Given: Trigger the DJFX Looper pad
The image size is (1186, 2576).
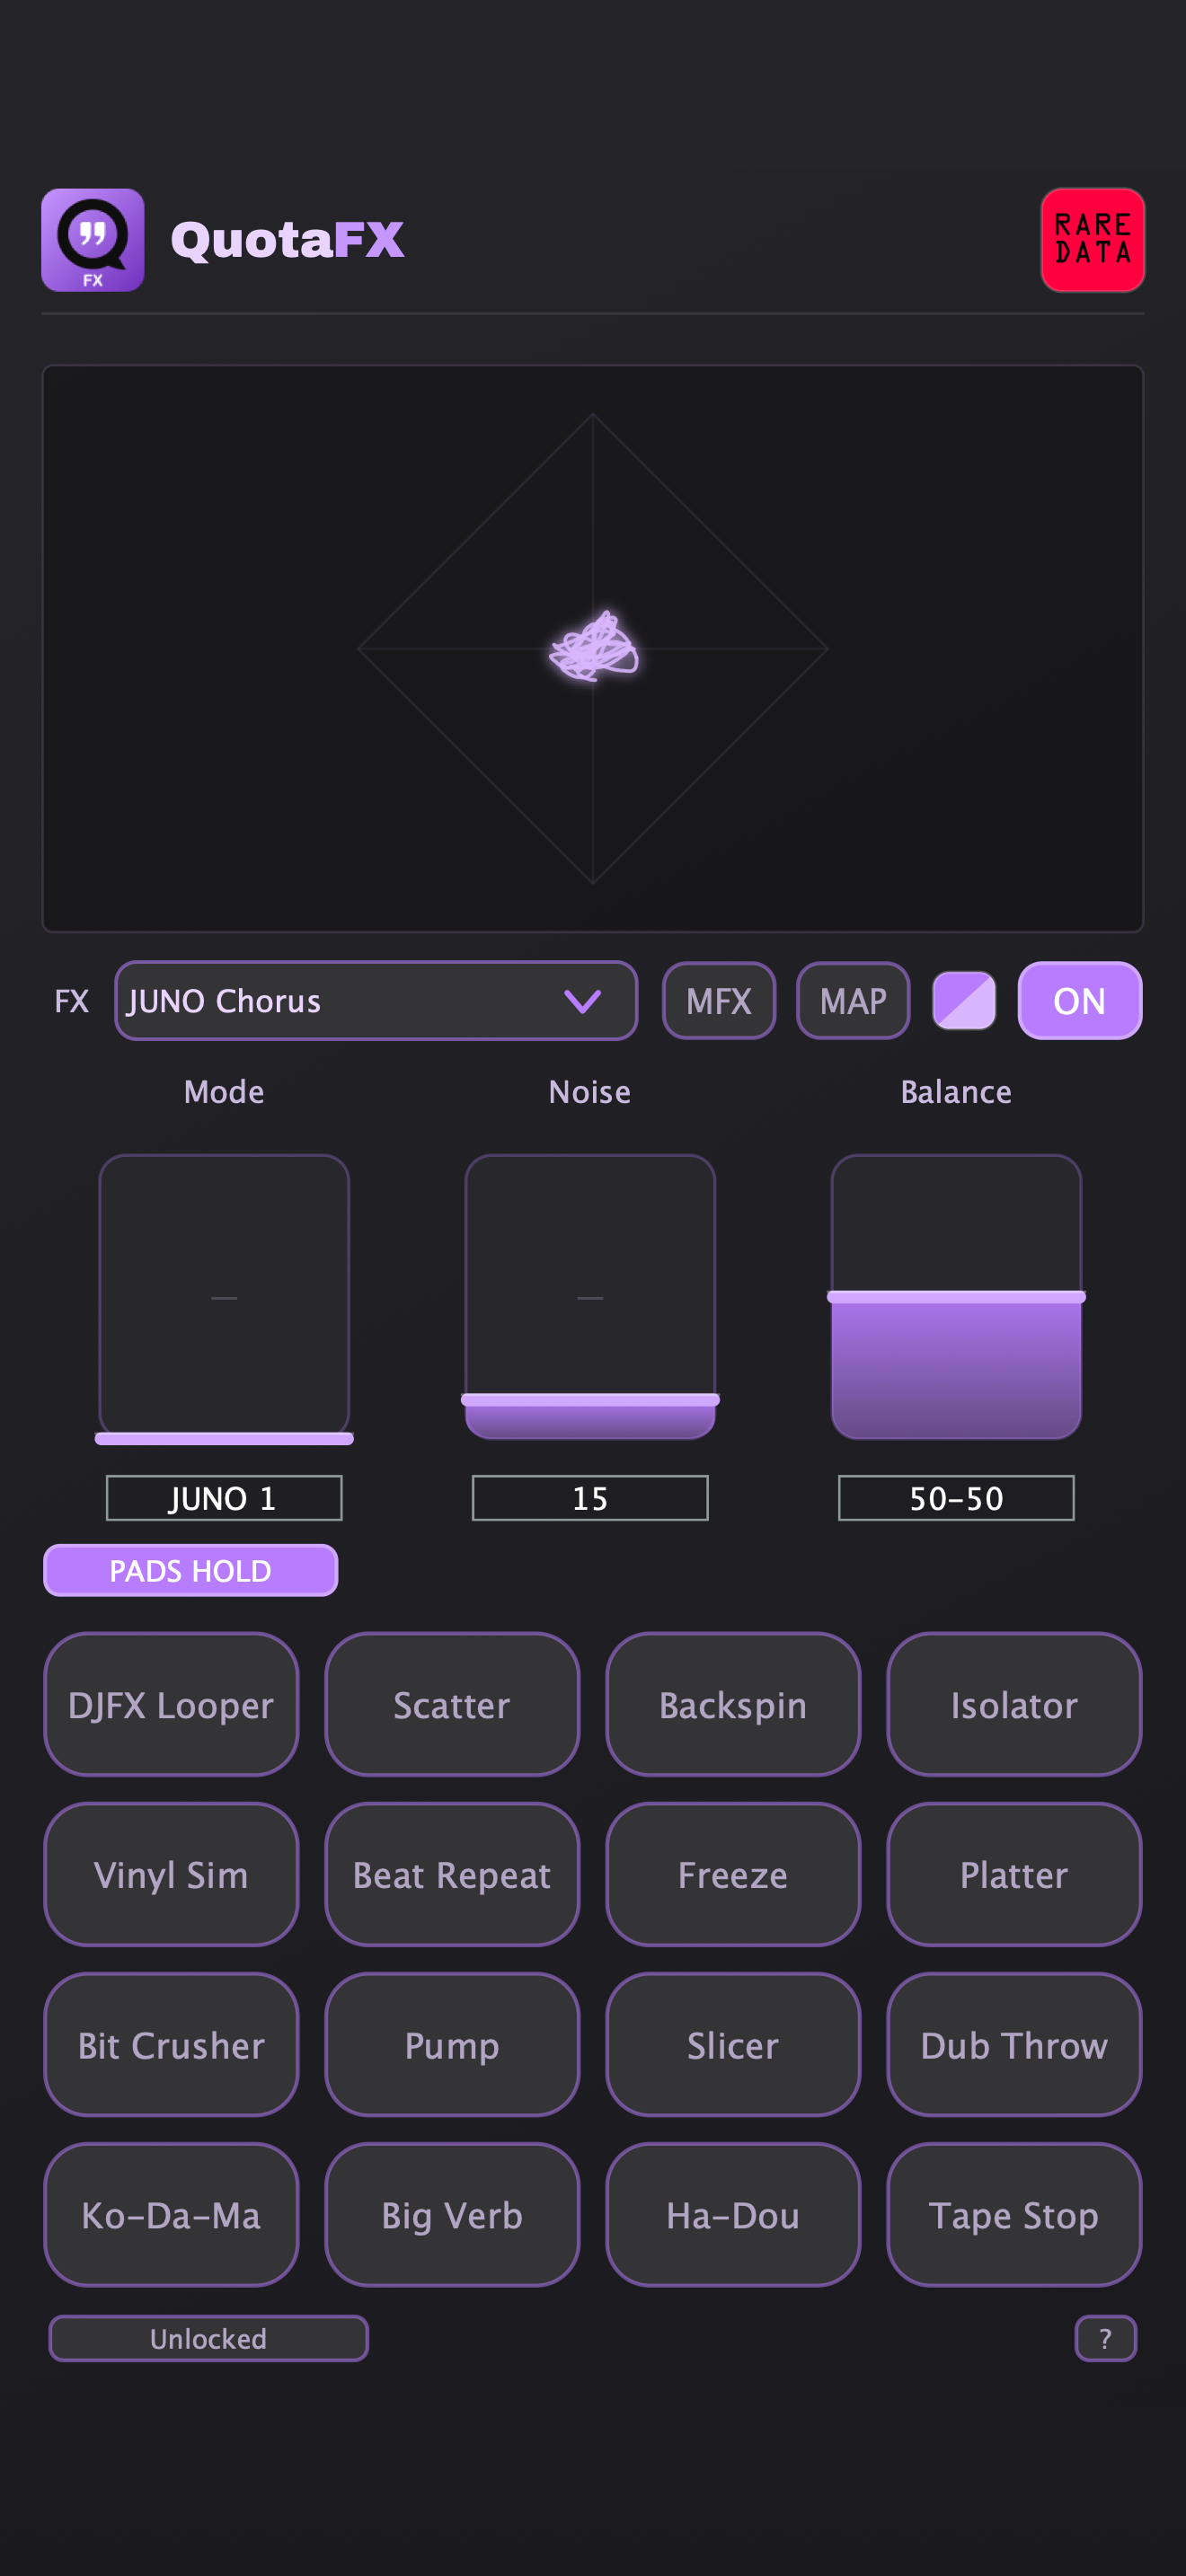Looking at the screenshot, I should tap(171, 1705).
